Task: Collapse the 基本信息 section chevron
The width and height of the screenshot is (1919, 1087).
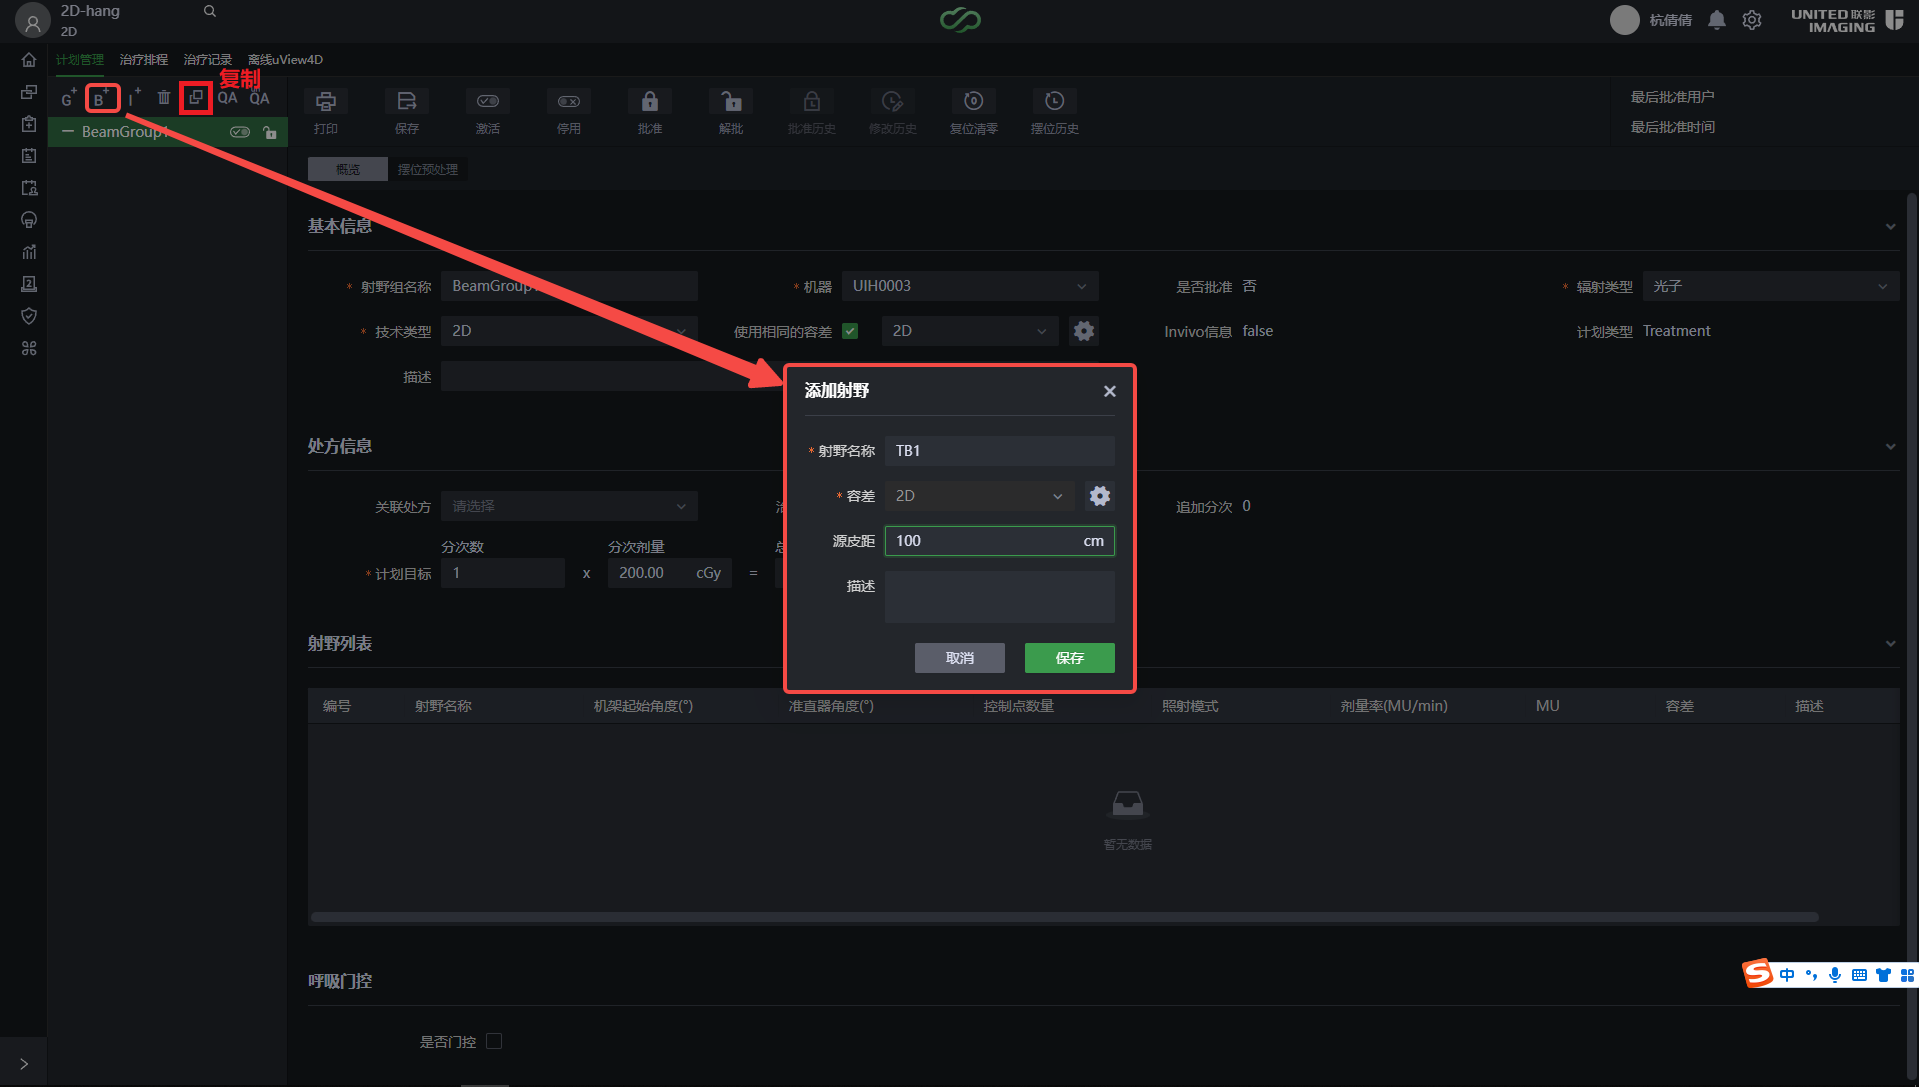Action: tap(1890, 227)
